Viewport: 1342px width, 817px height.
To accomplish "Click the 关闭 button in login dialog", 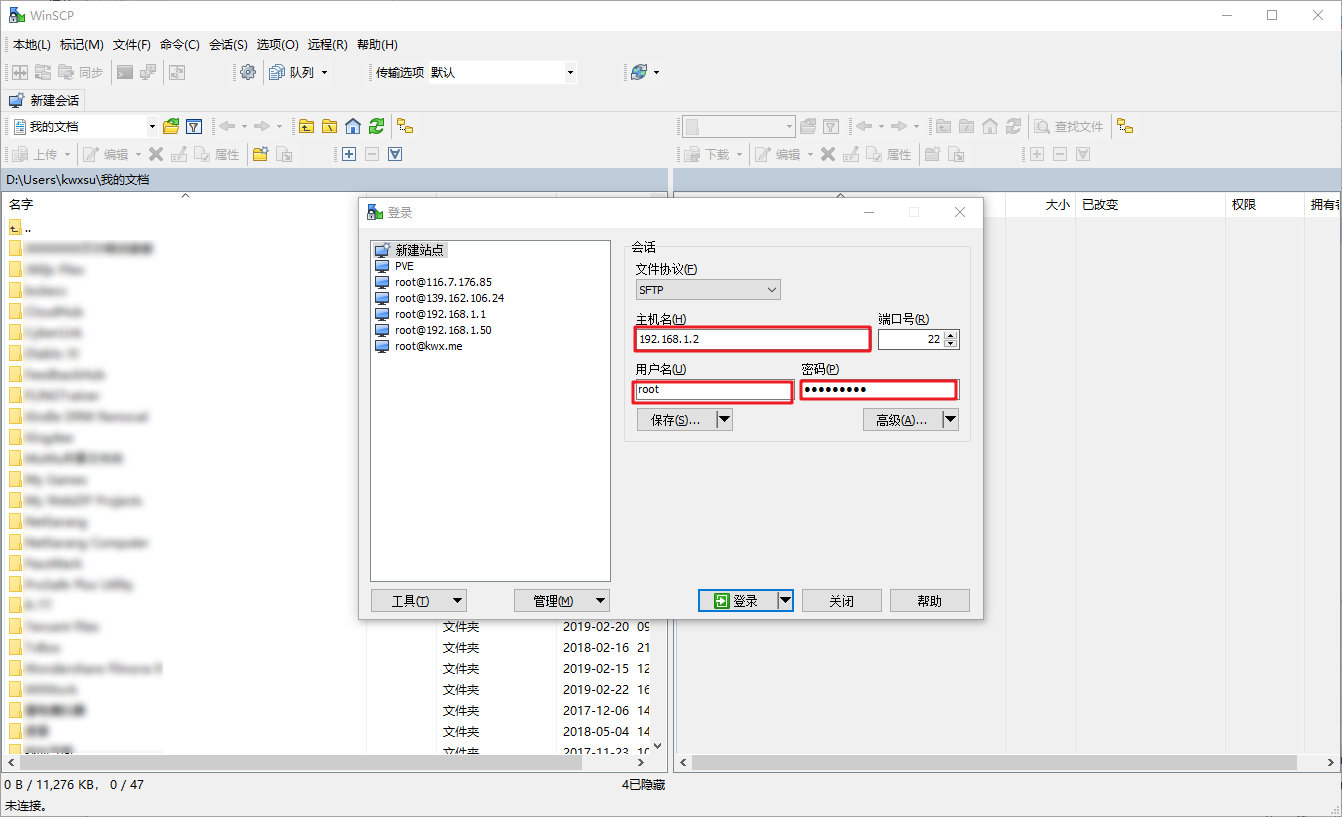I will pyautogui.click(x=841, y=600).
